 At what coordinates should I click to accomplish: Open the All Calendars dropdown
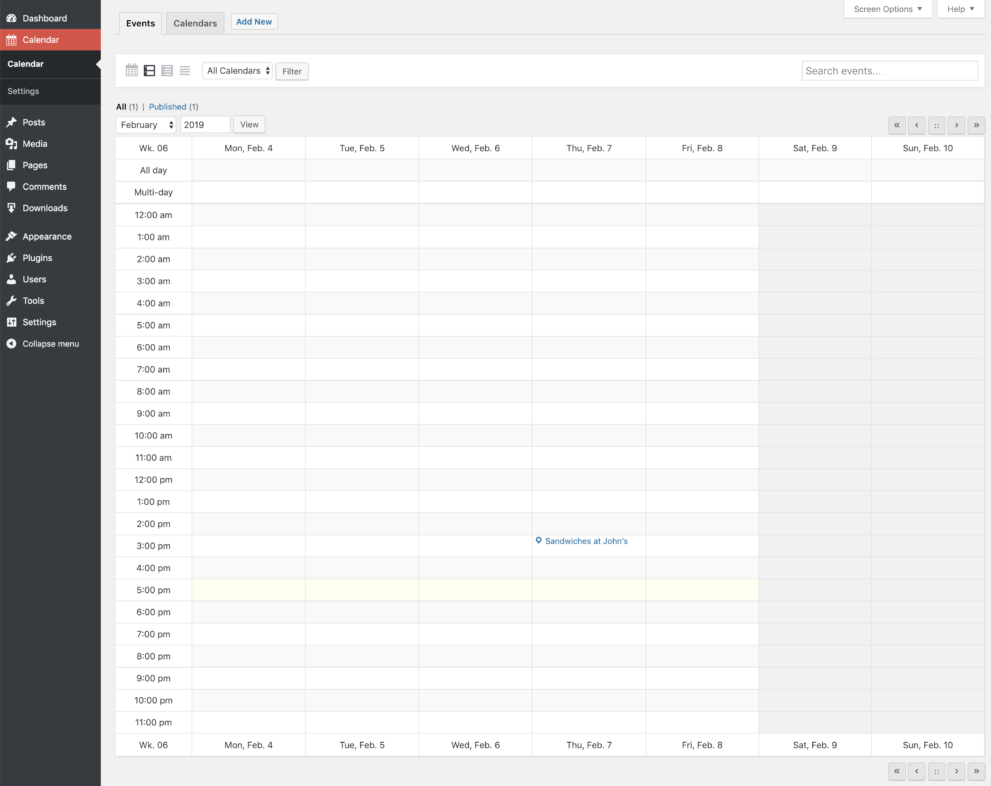click(x=238, y=71)
